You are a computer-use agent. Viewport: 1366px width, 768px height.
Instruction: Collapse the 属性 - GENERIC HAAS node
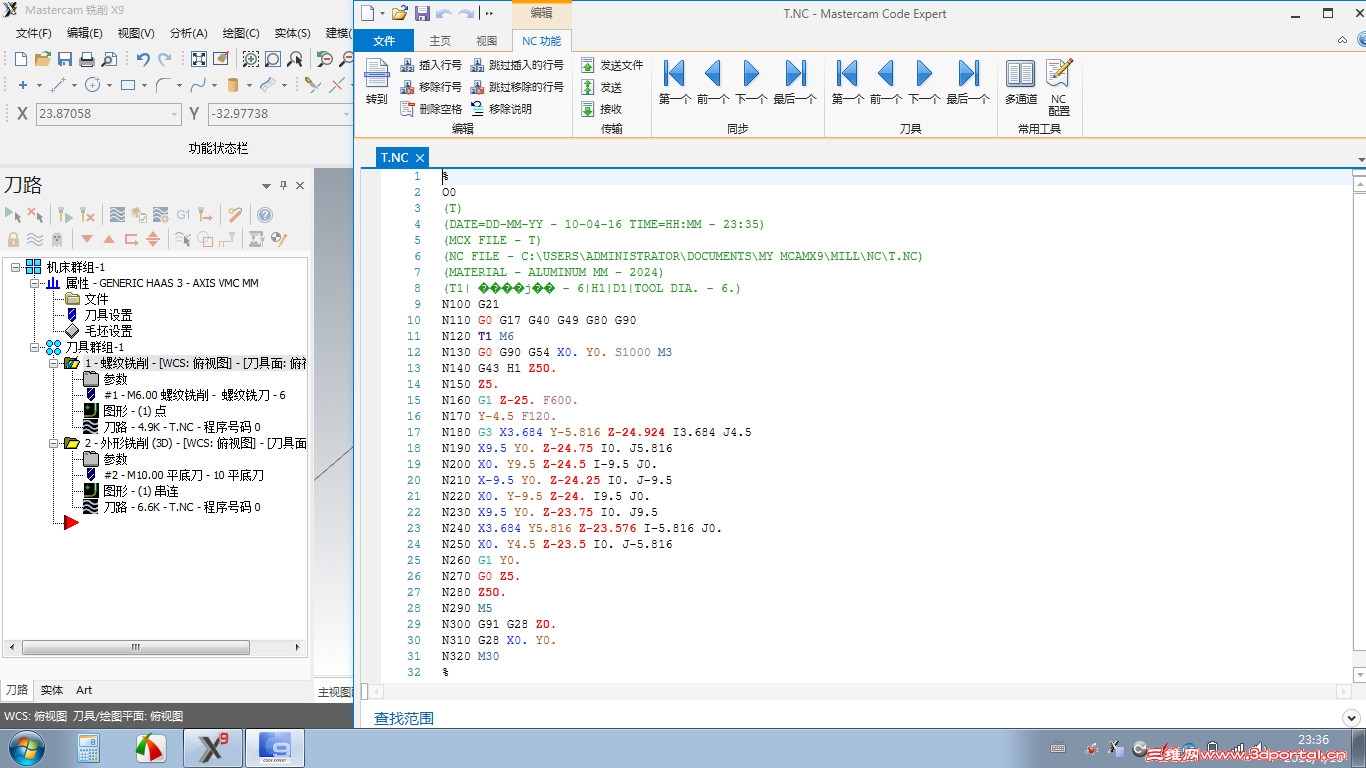pyautogui.click(x=34, y=283)
